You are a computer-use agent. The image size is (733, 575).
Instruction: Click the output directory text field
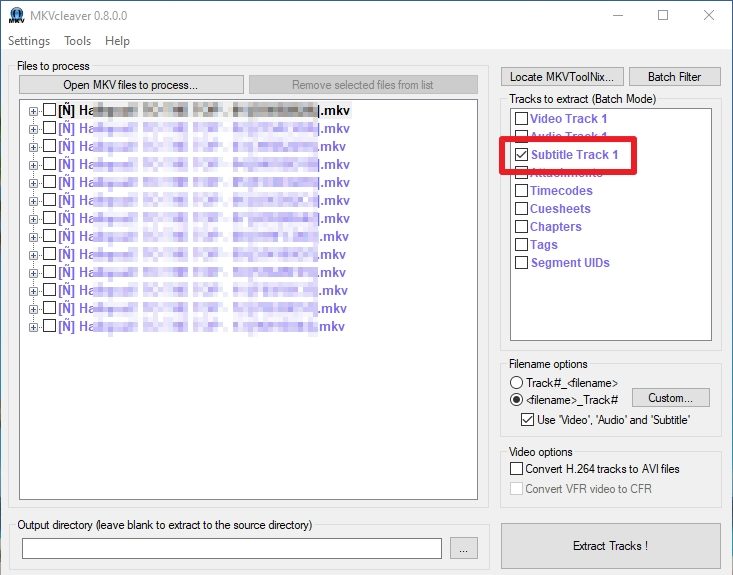(x=232, y=548)
